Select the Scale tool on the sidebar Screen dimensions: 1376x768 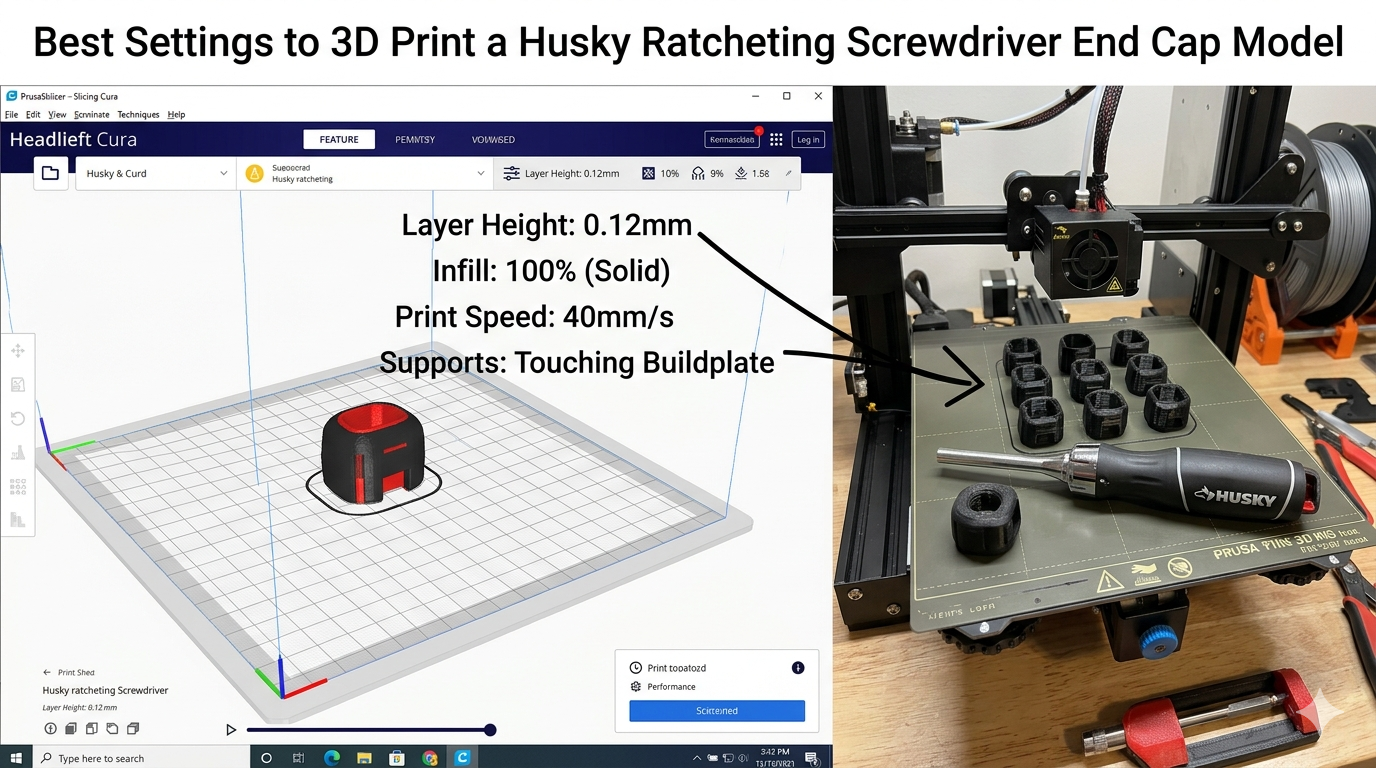point(16,384)
